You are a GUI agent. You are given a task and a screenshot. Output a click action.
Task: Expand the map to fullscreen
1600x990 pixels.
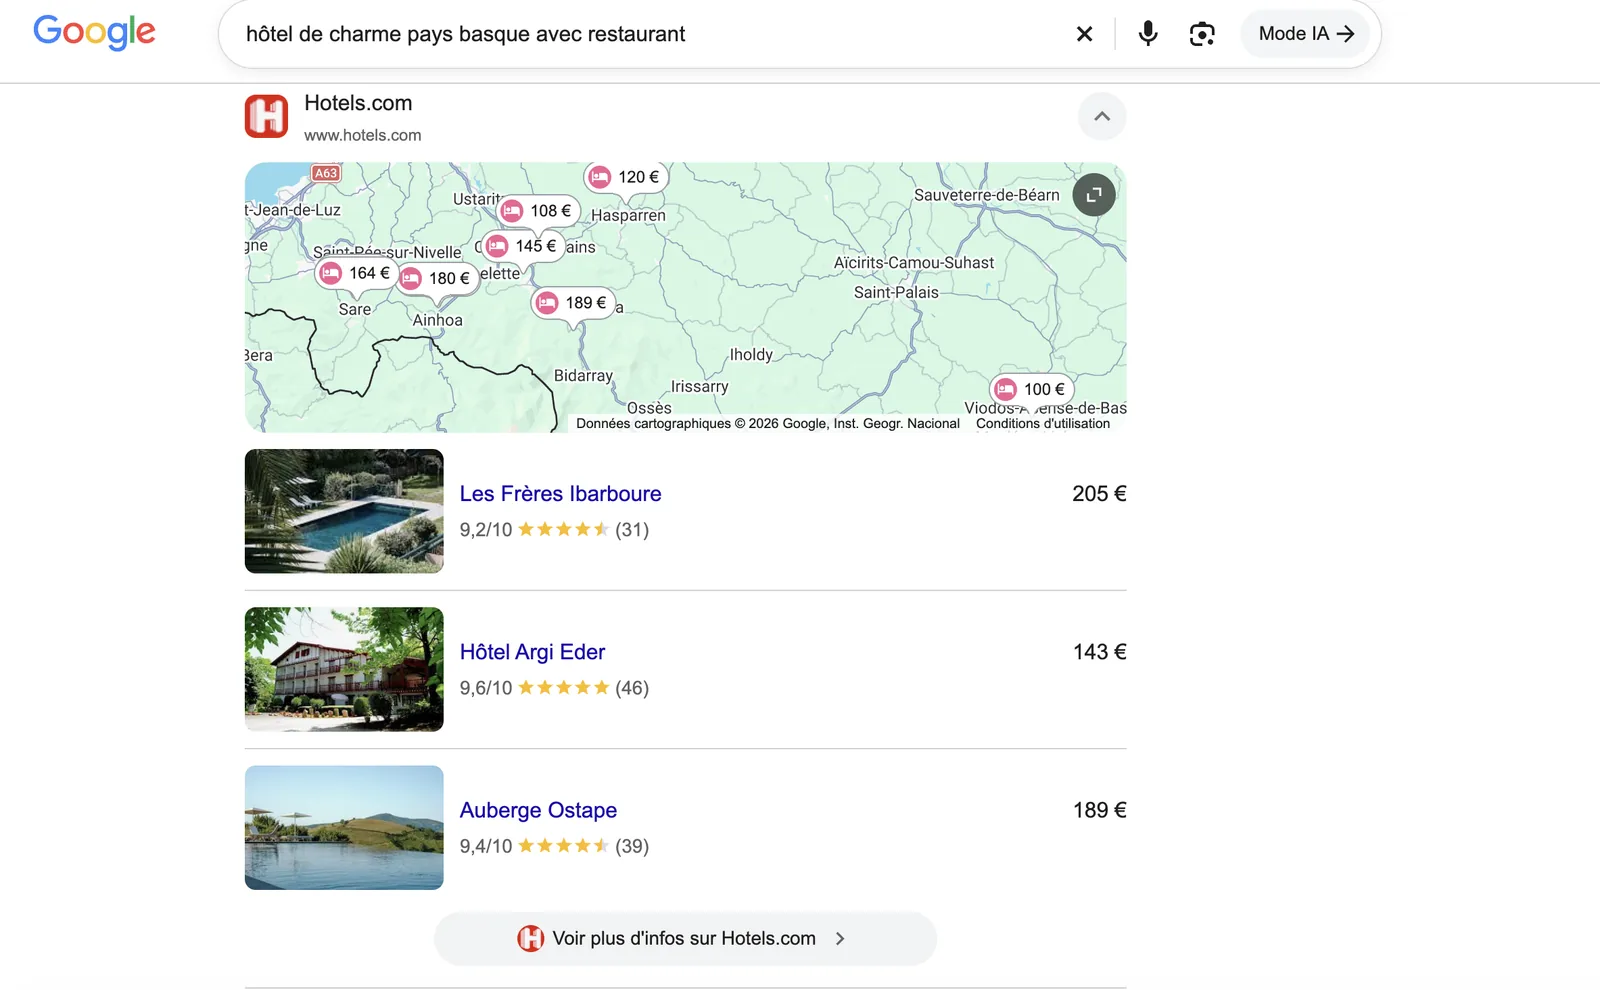coord(1094,194)
